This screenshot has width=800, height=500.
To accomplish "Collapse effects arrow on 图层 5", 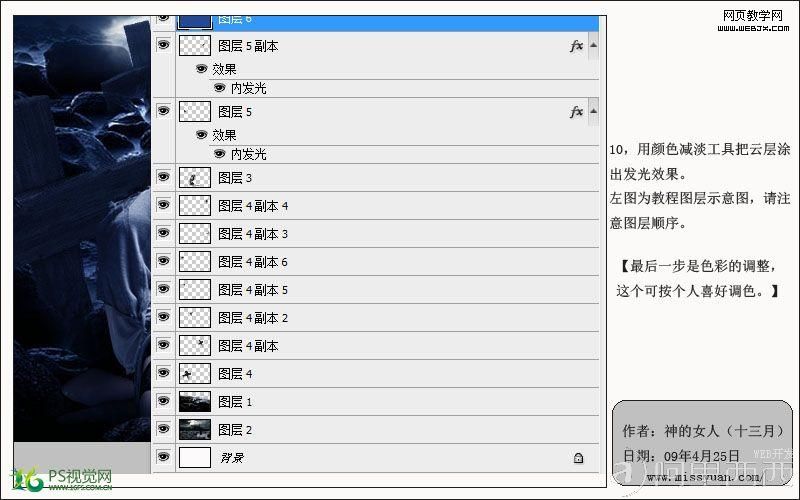I will (x=593, y=111).
